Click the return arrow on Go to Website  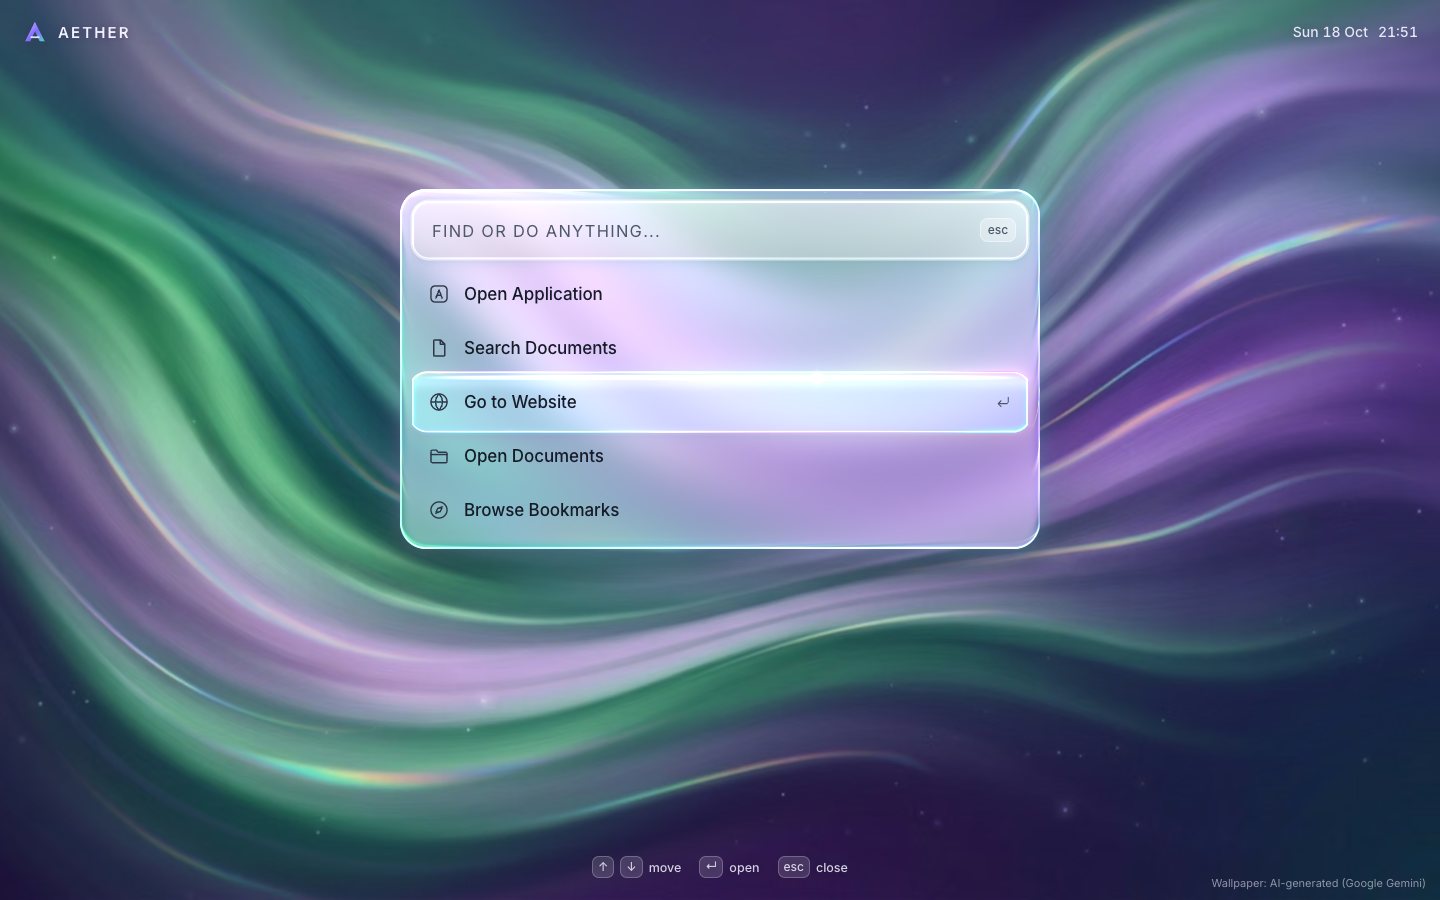1003,402
